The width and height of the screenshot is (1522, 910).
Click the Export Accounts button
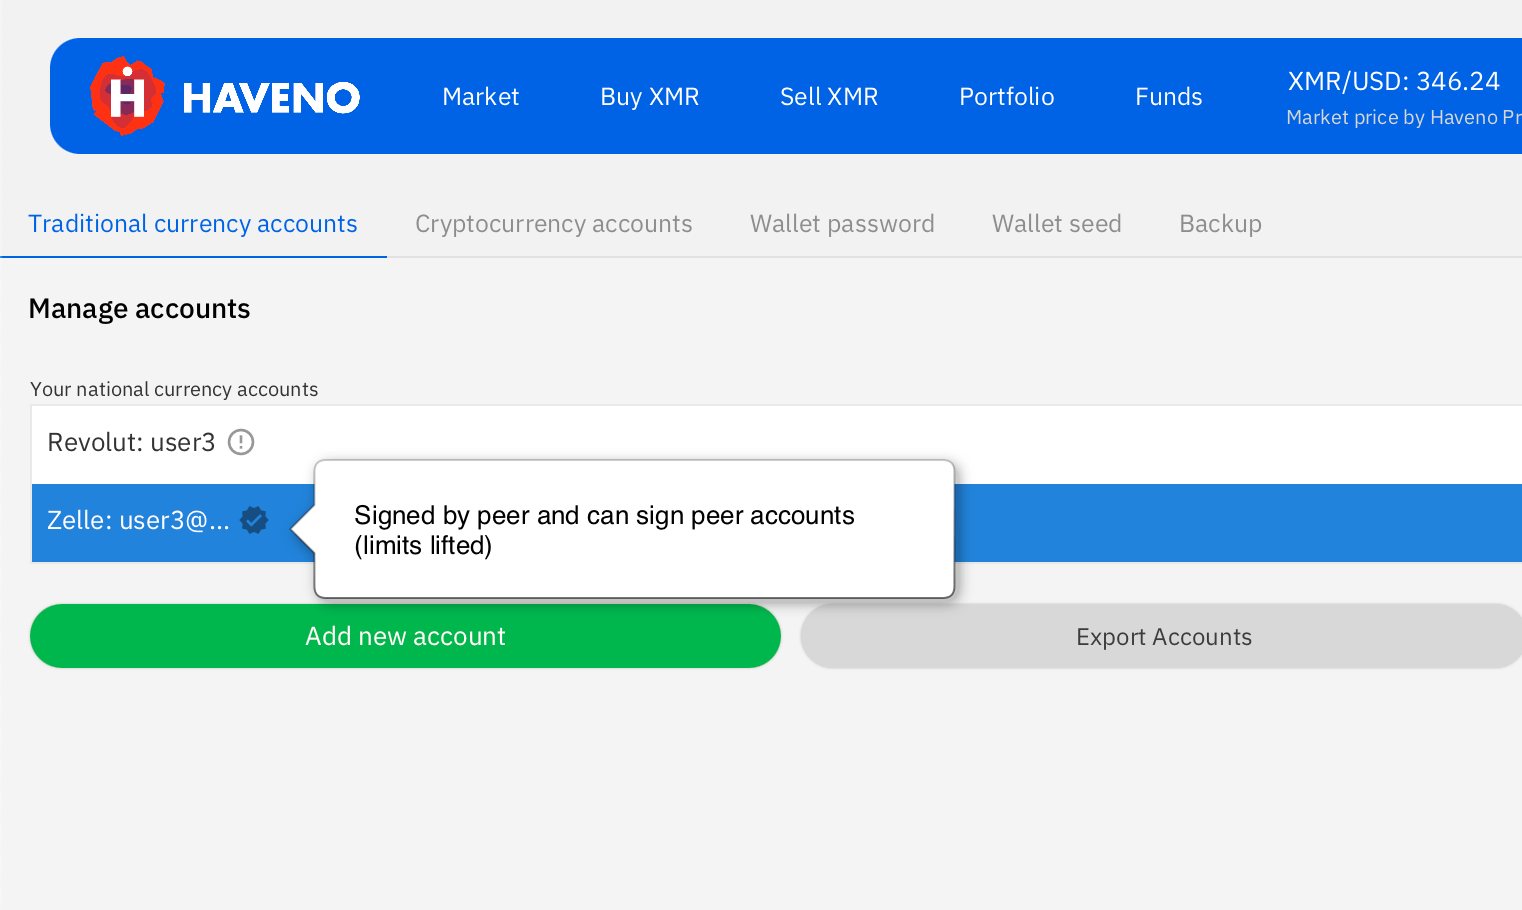[x=1163, y=637]
